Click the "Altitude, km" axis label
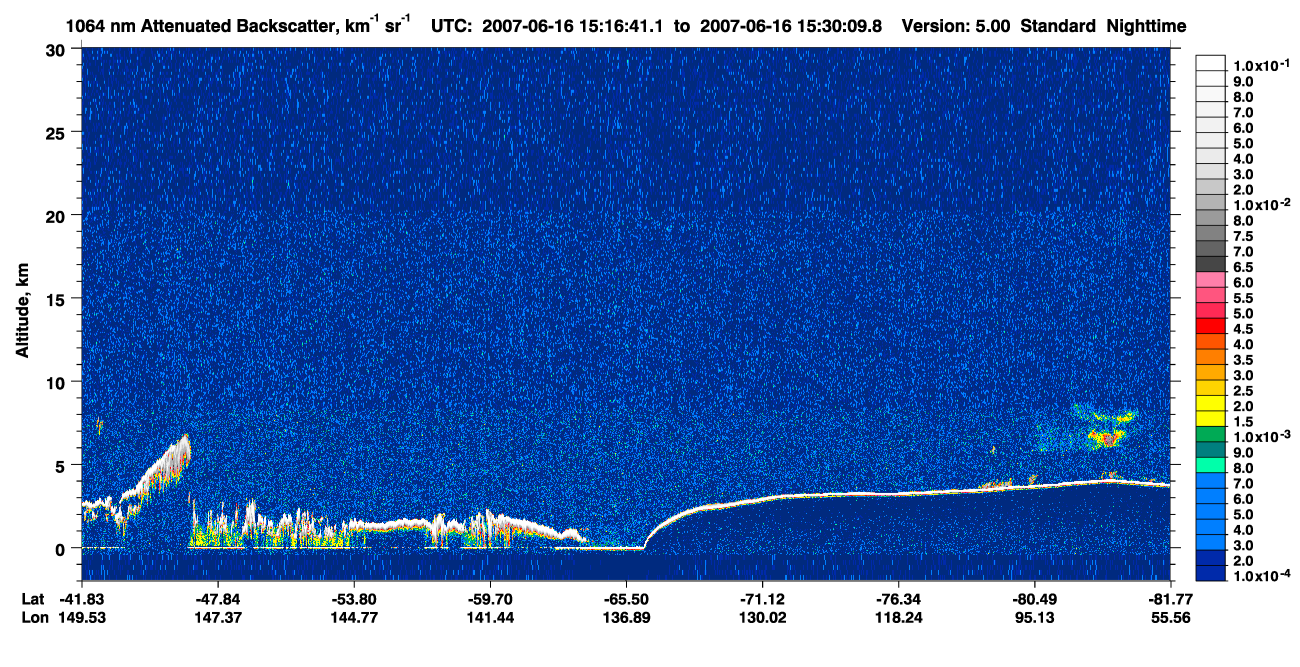Screen dimensions: 1300x667 pos(21,312)
